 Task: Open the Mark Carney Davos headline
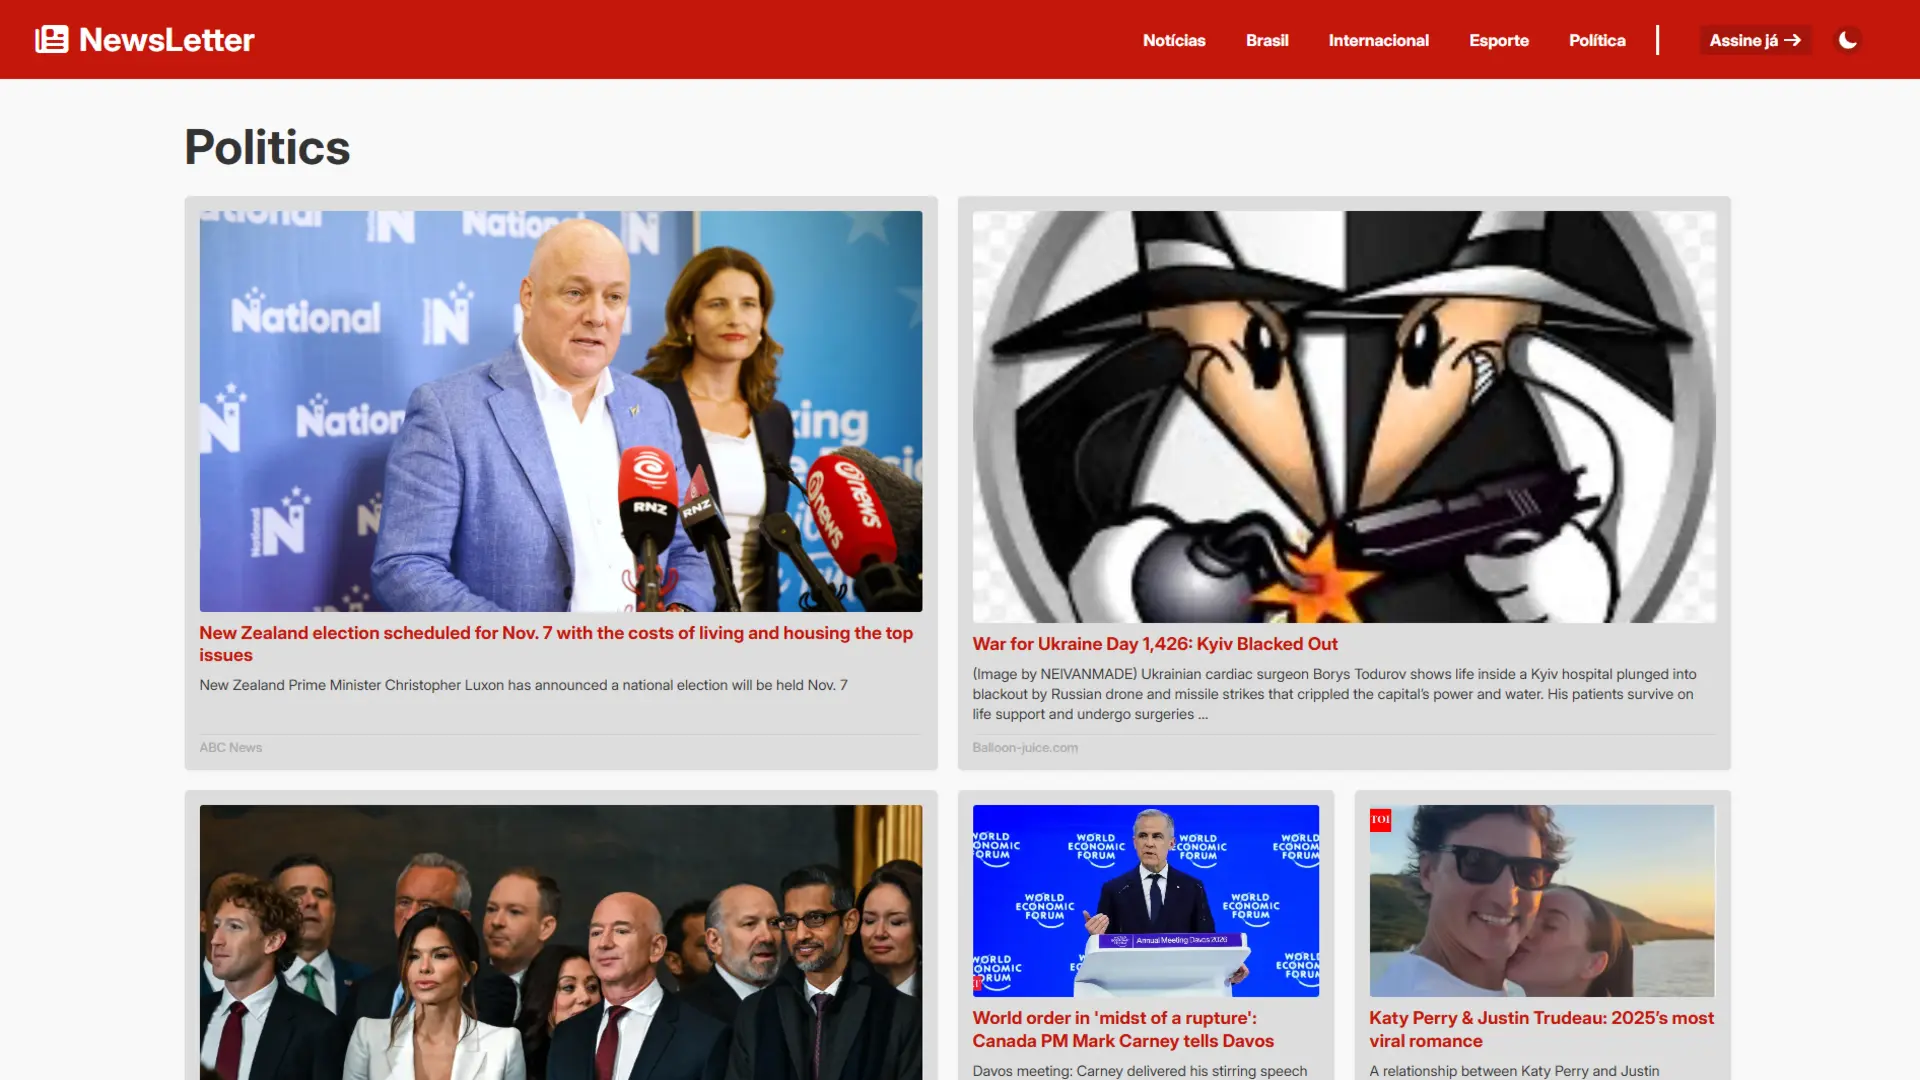coord(1123,1029)
